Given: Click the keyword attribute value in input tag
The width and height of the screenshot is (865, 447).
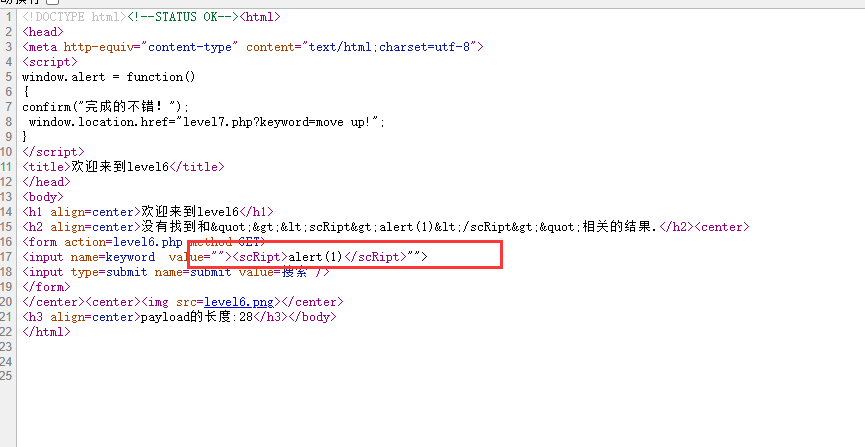Looking at the screenshot, I should click(131, 257).
